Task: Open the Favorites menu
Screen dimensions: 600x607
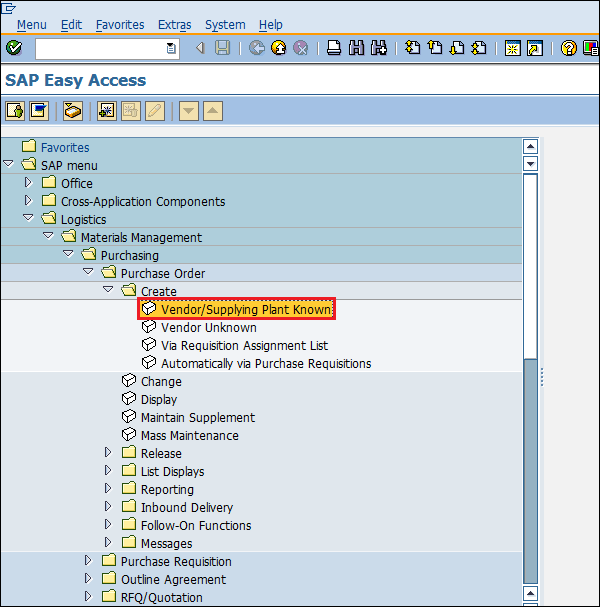Action: [x=120, y=25]
